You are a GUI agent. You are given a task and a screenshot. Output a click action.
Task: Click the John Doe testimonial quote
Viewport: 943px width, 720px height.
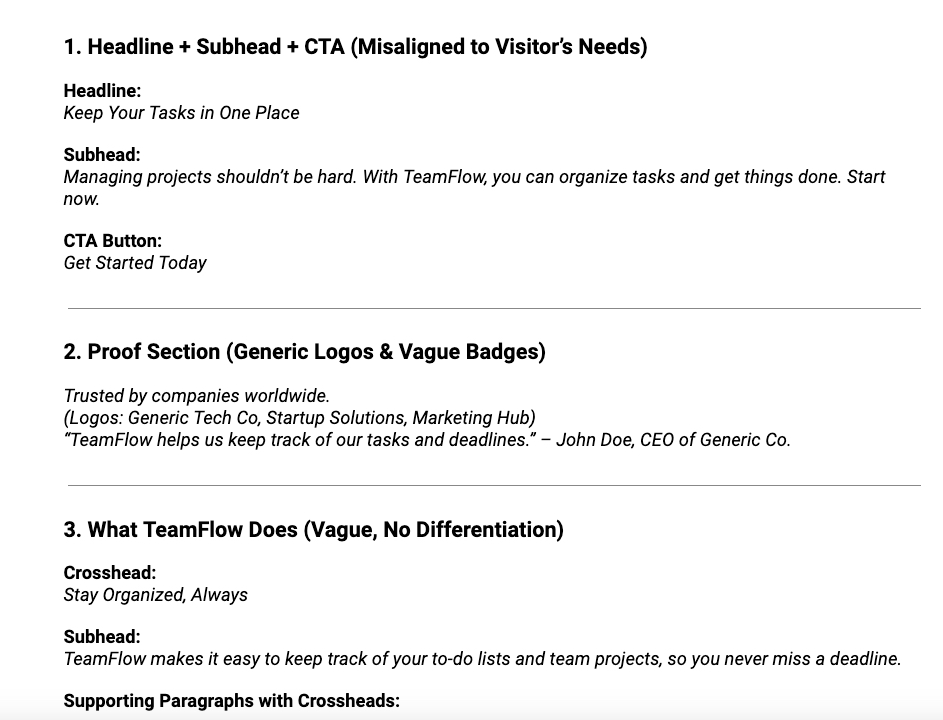(x=427, y=440)
